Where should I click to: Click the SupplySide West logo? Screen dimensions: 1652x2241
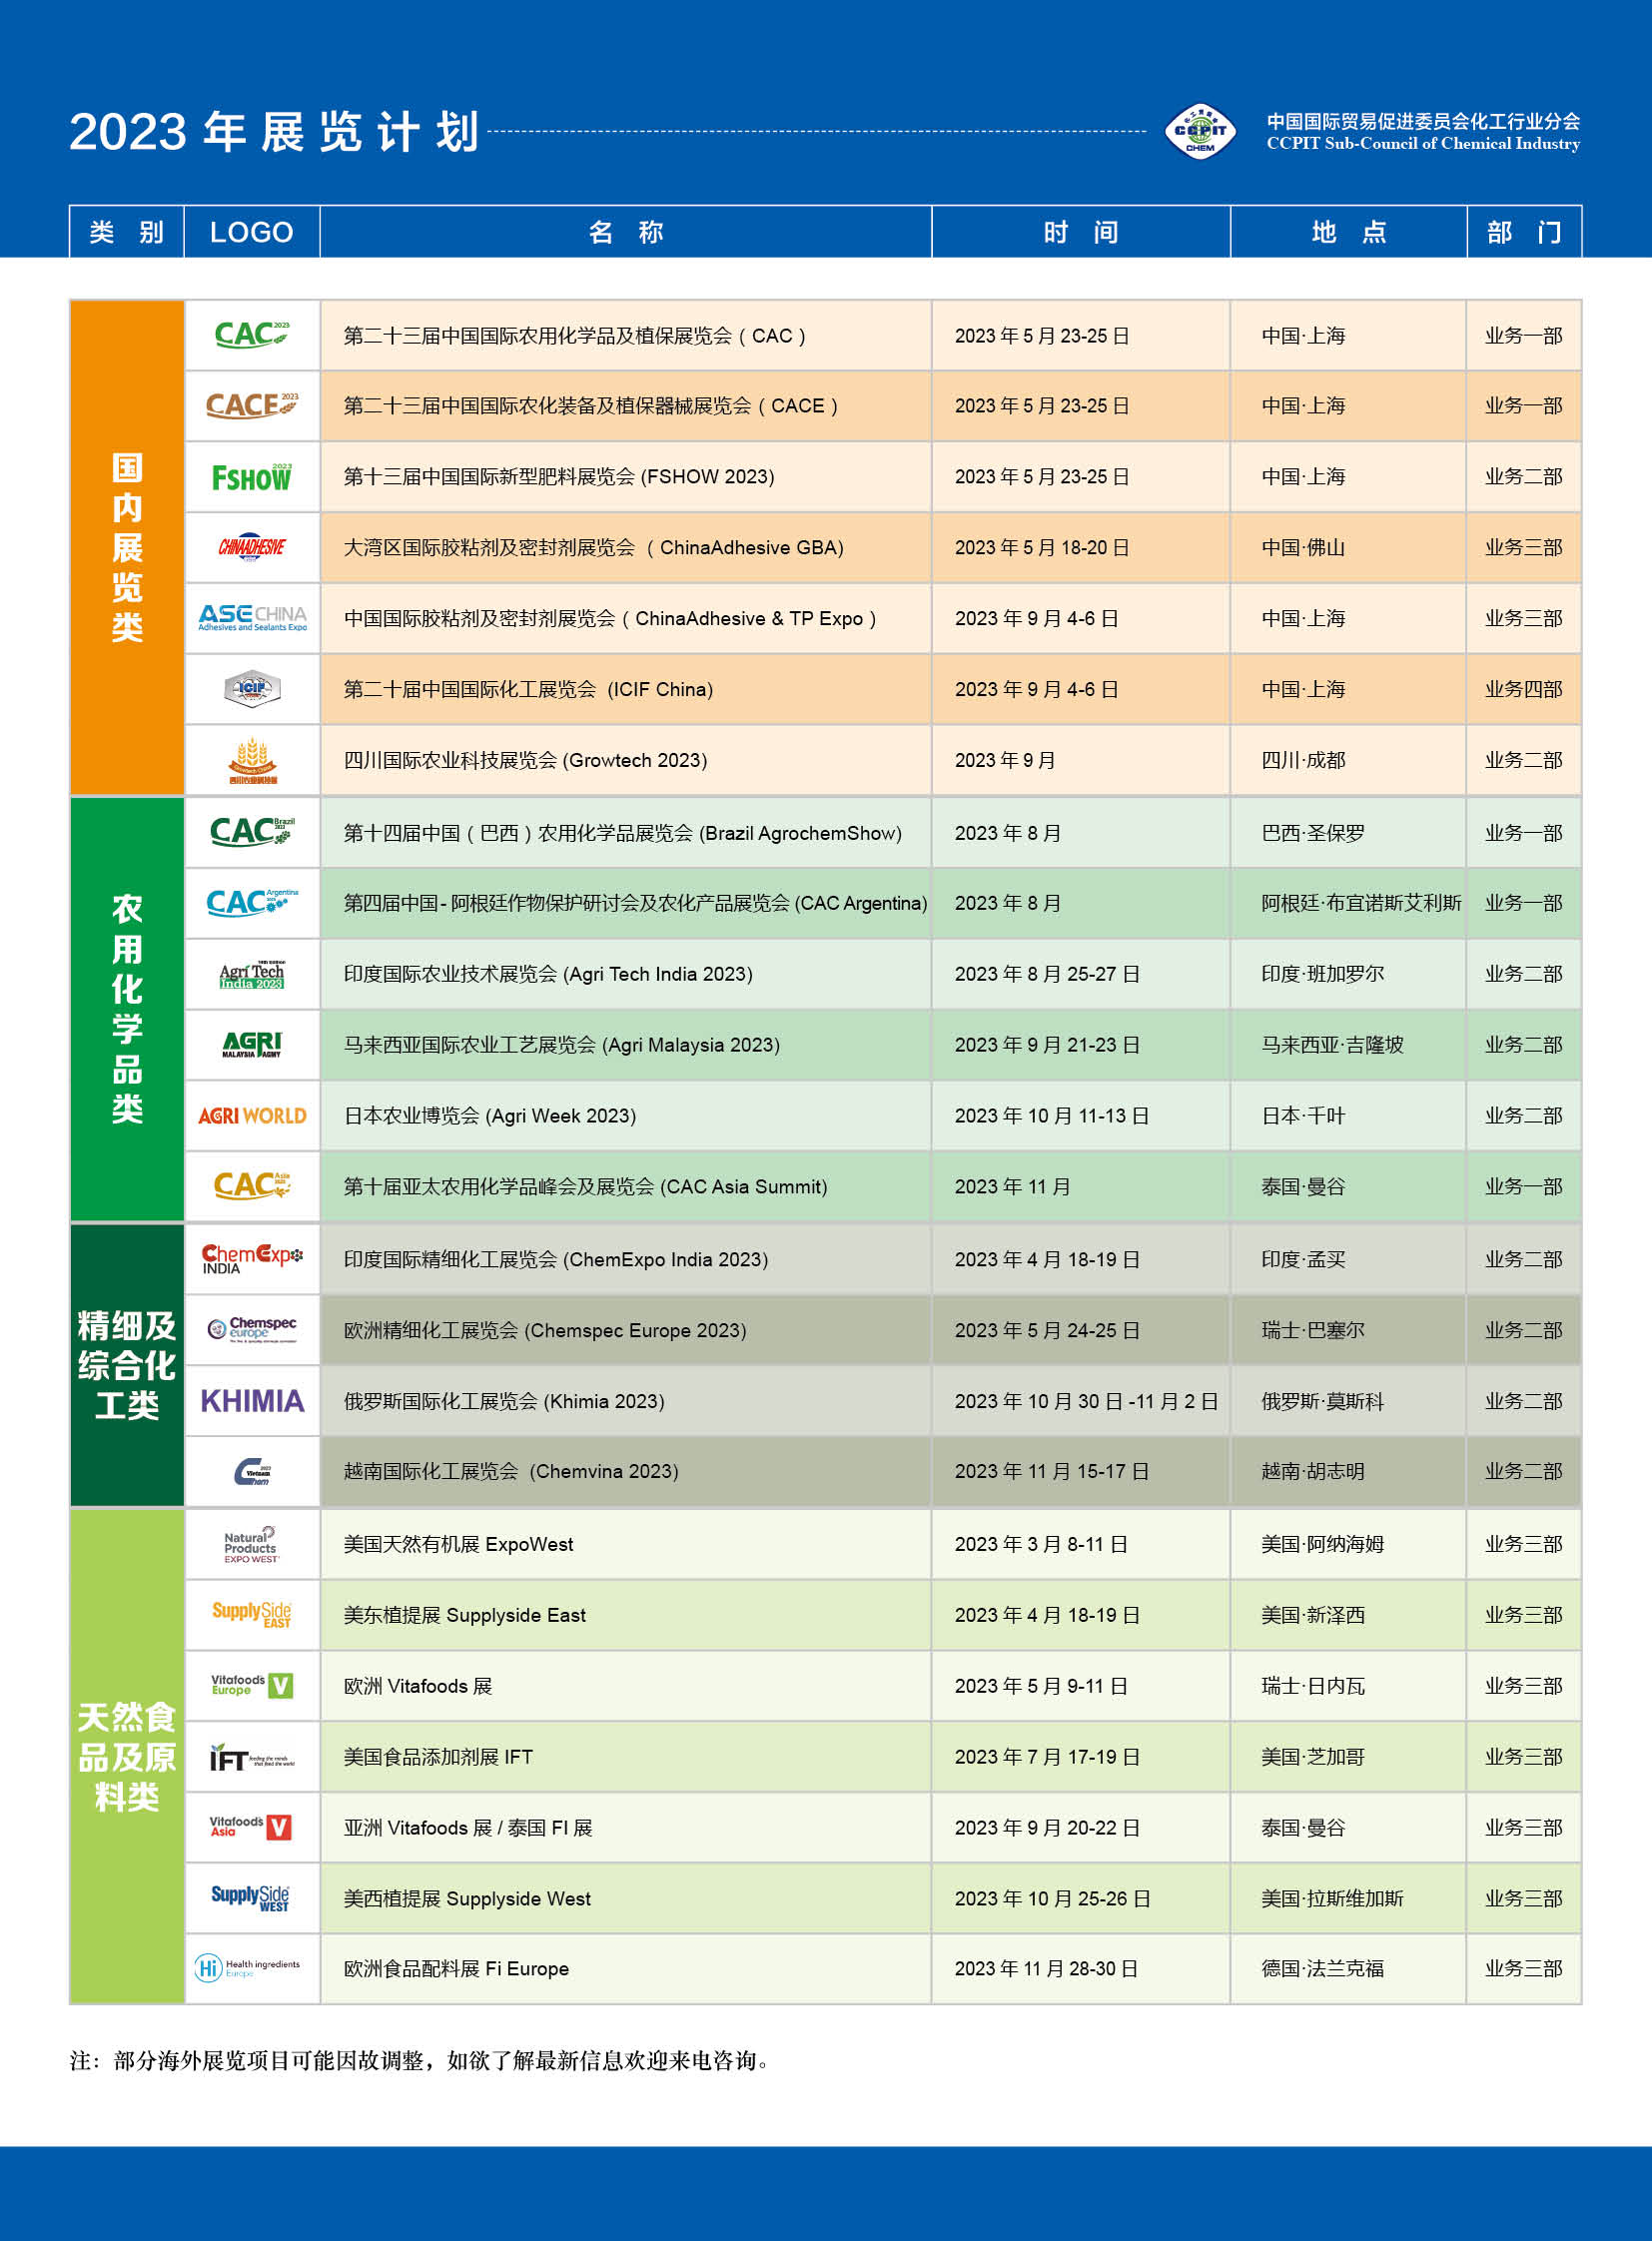click(252, 1897)
